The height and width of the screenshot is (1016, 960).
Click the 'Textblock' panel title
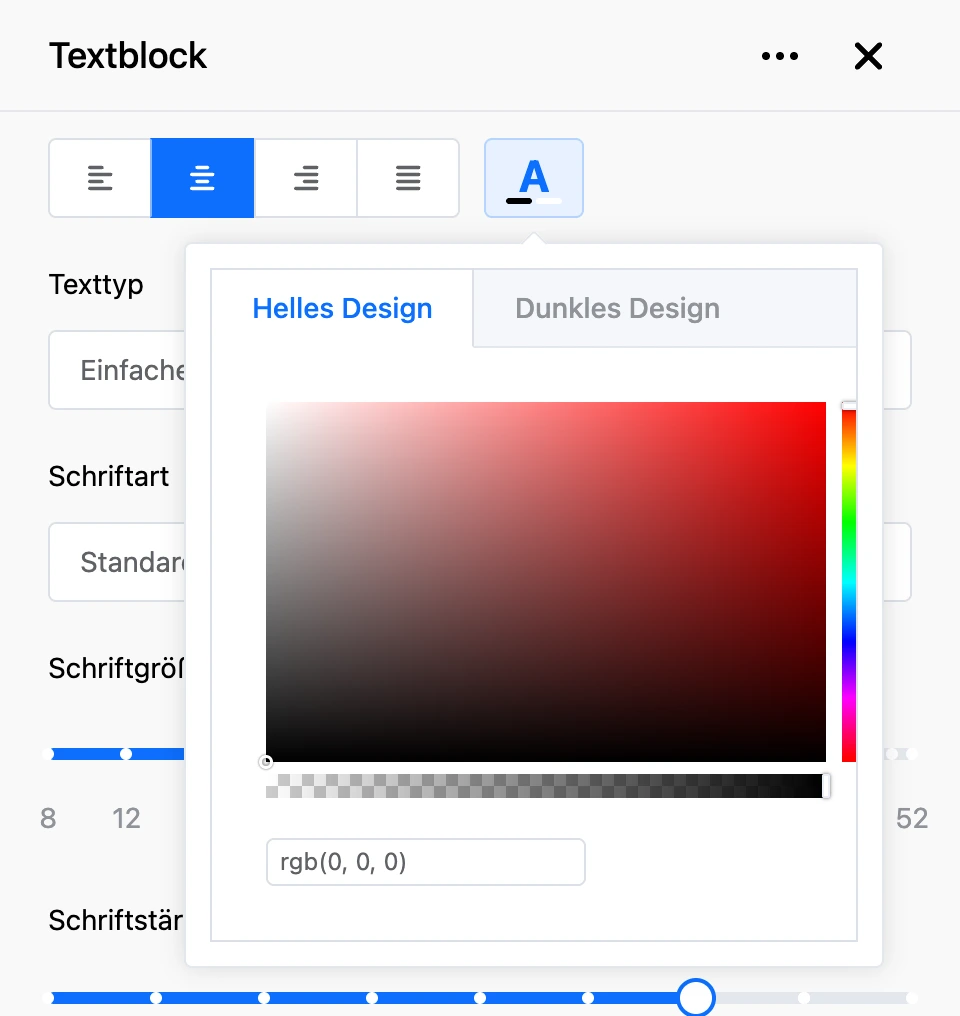click(128, 56)
